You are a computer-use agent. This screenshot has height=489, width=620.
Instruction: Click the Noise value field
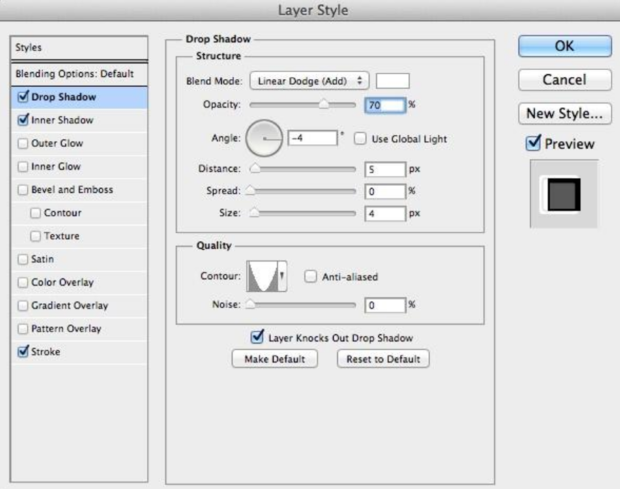coord(385,305)
